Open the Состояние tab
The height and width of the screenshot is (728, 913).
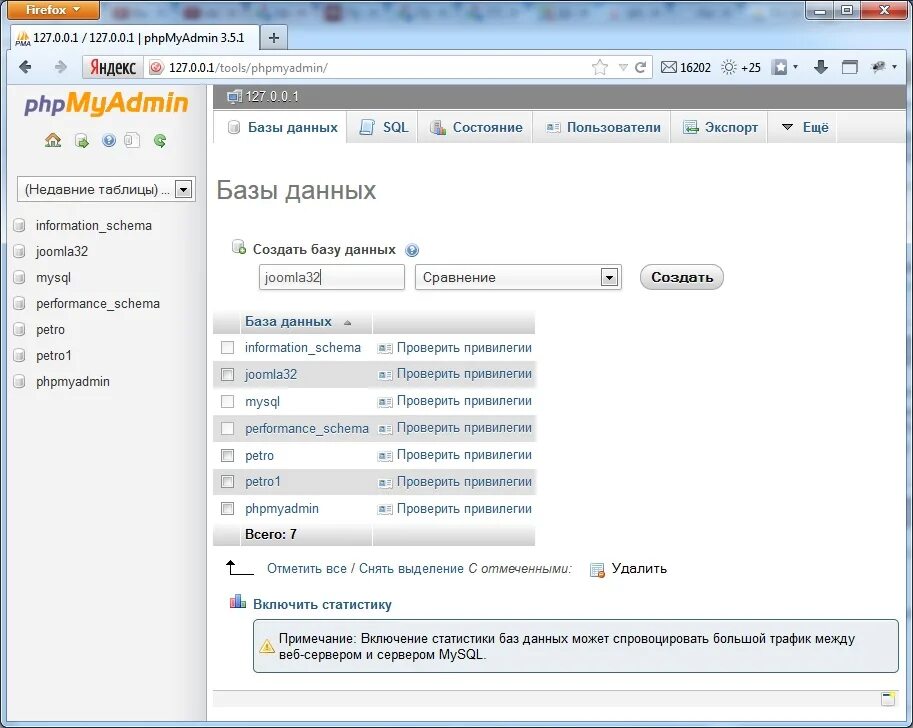476,127
